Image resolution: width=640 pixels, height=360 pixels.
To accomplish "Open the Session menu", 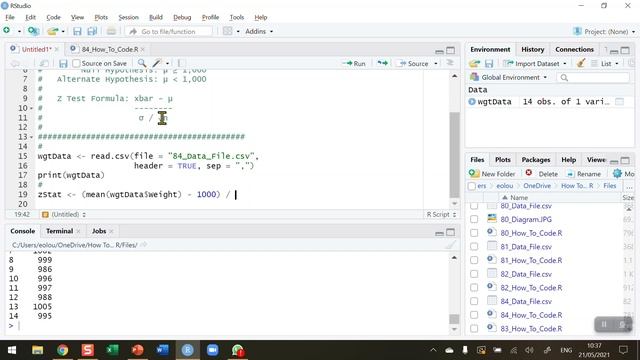I will pos(129,17).
